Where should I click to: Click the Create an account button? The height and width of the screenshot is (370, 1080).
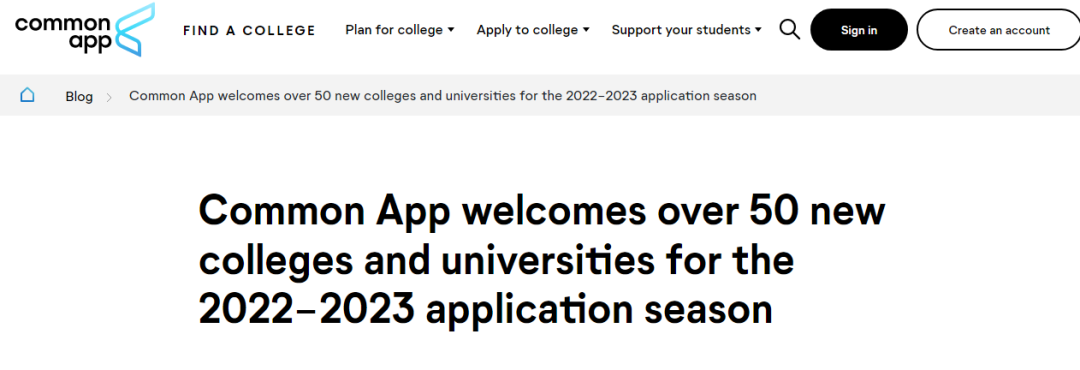pos(999,30)
